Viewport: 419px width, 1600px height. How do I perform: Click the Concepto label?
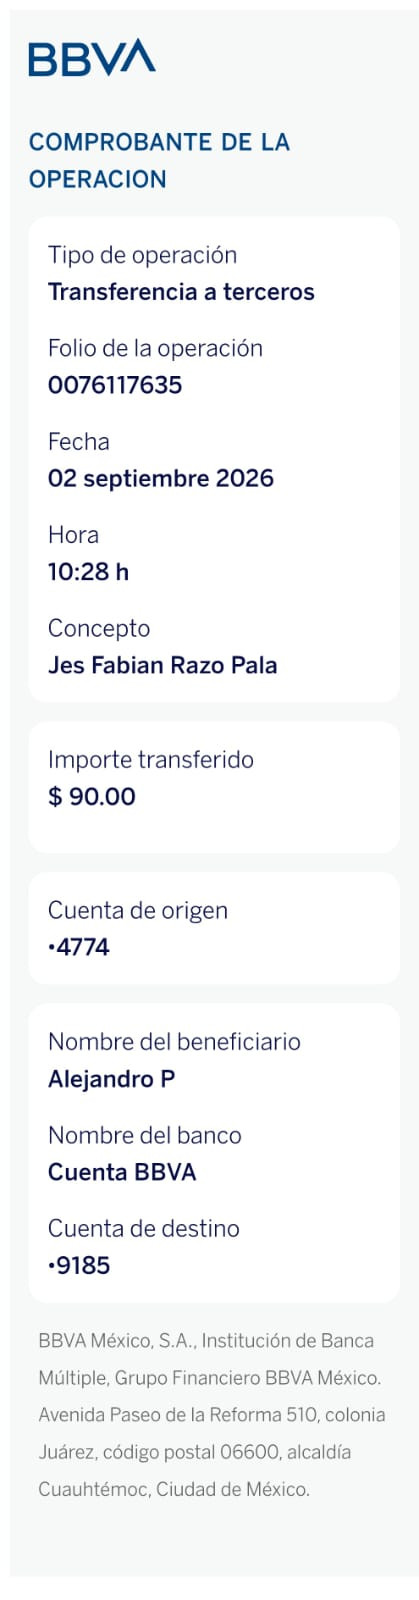coord(99,629)
